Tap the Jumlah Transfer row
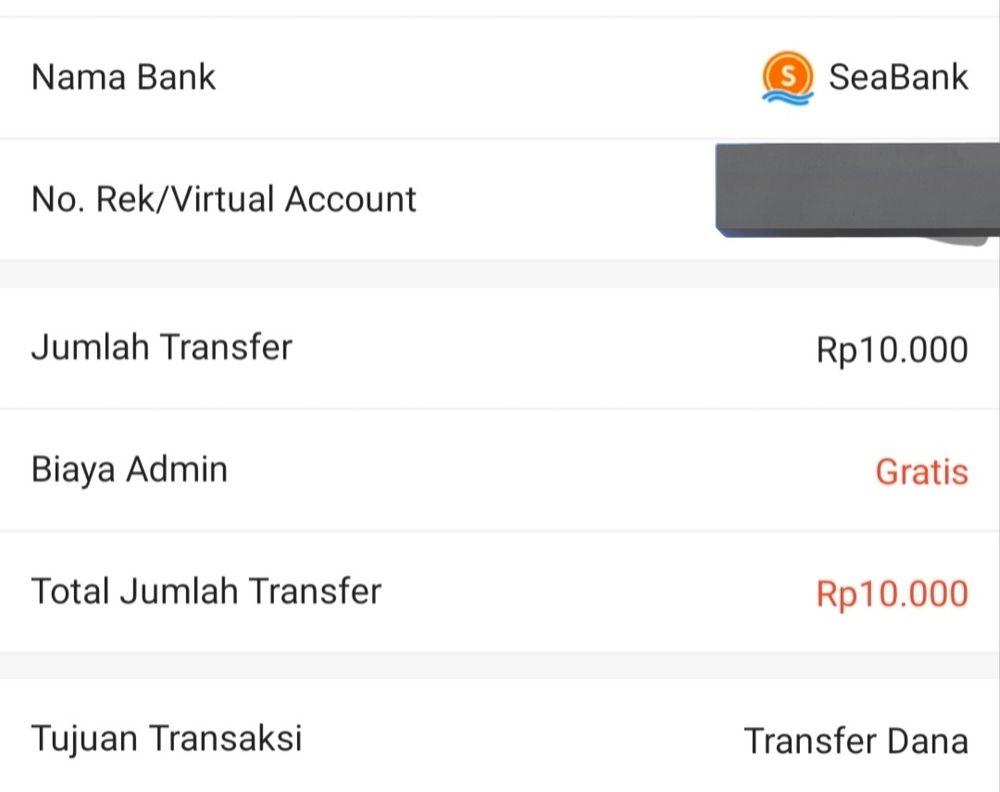Image resolution: width=1000 pixels, height=792 pixels. [500, 348]
